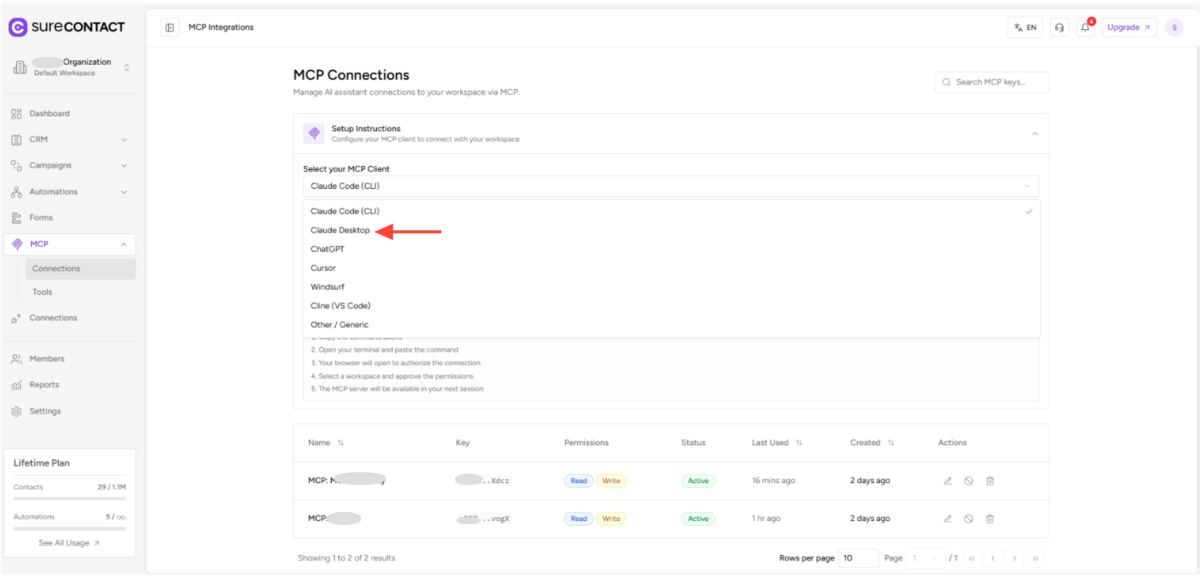The height and width of the screenshot is (577, 1200).
Task: Click Write badge of key Xdcz
Action: click(x=611, y=481)
